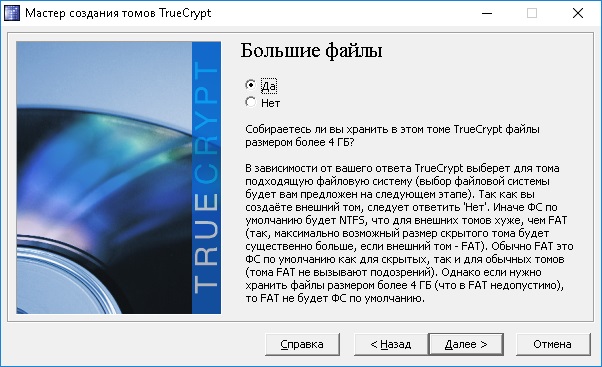Select the 'Нет' radio button
Image resolution: width=602 pixels, height=367 pixels.
250,102
